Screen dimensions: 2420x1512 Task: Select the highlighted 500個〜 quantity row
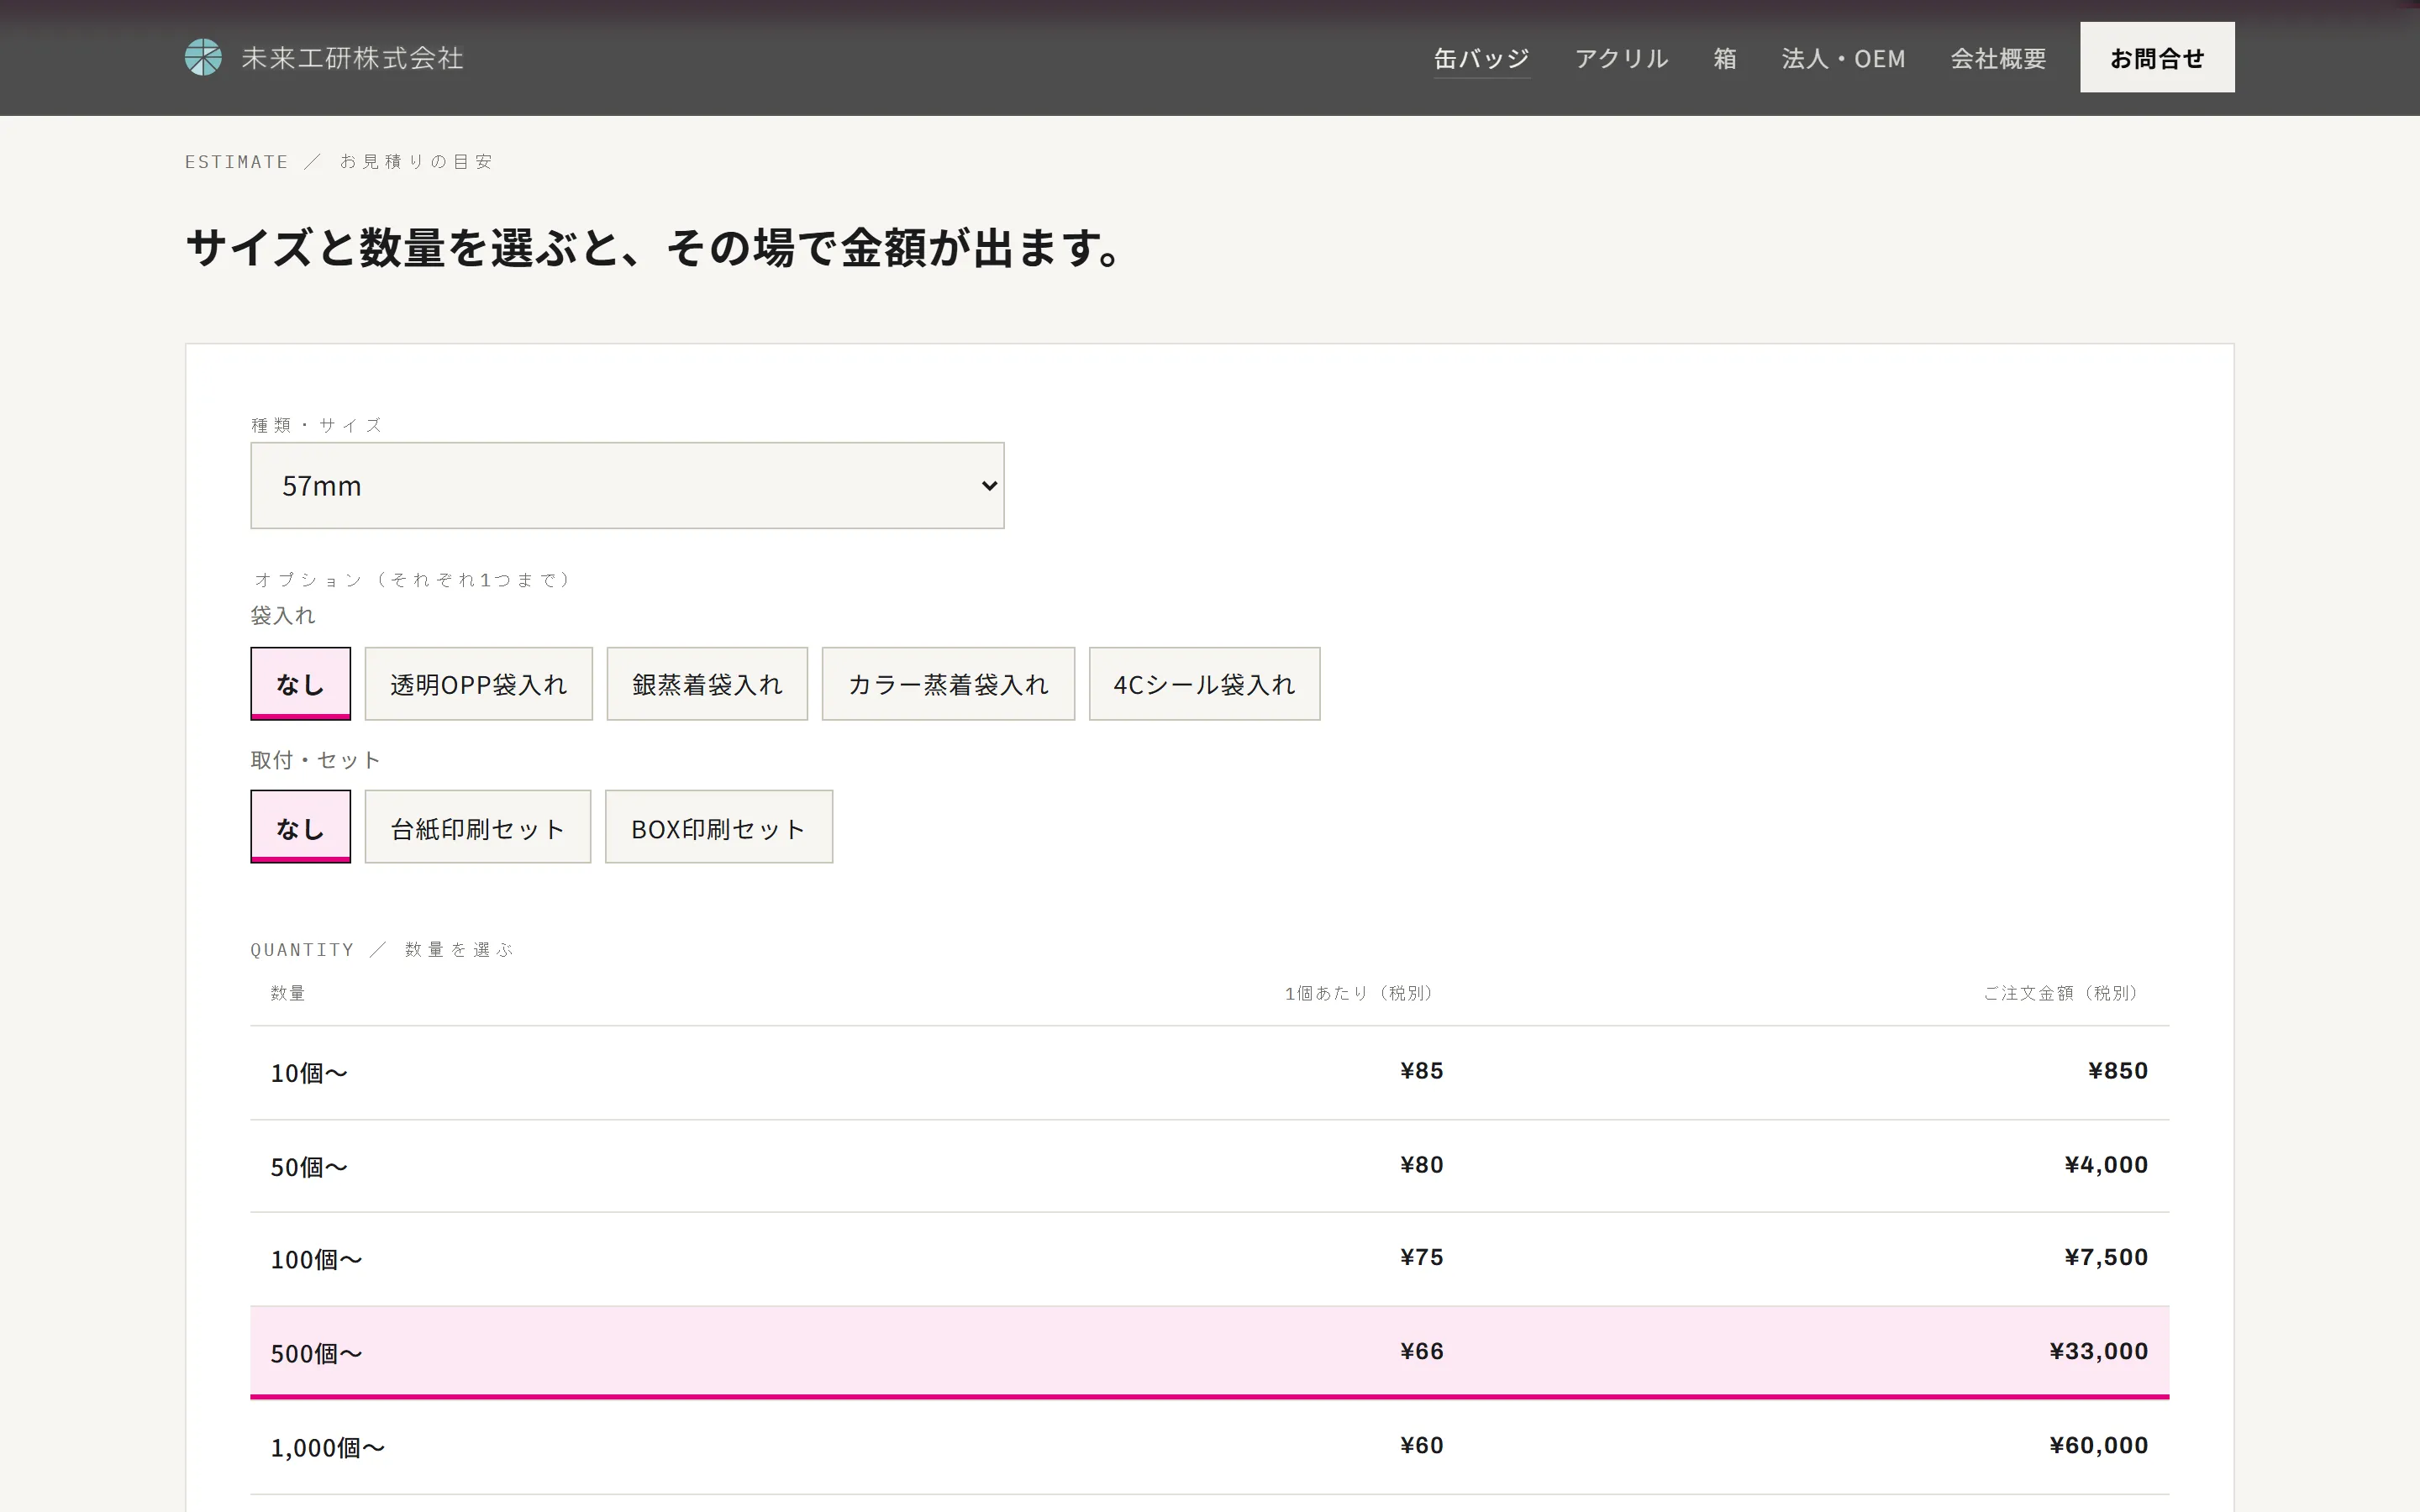1209,1353
